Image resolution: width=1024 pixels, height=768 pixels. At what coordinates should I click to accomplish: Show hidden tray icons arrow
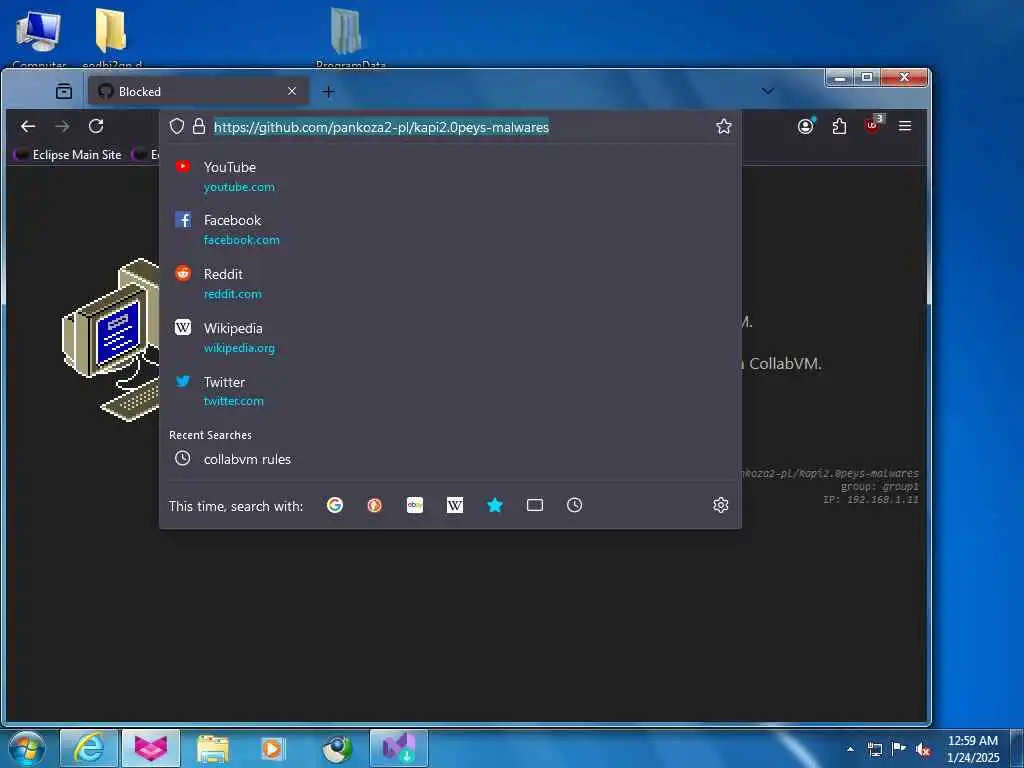pos(850,749)
